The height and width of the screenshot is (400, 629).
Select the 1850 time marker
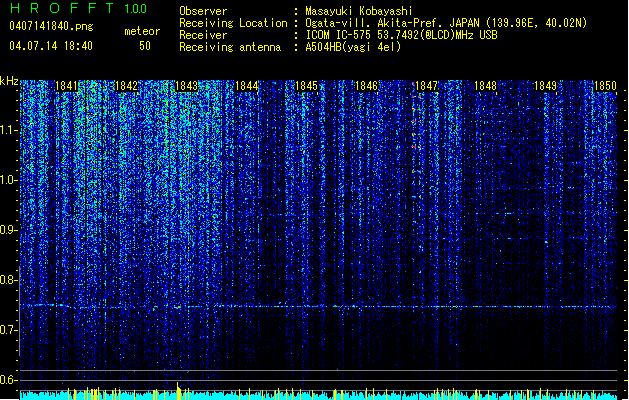coord(605,86)
